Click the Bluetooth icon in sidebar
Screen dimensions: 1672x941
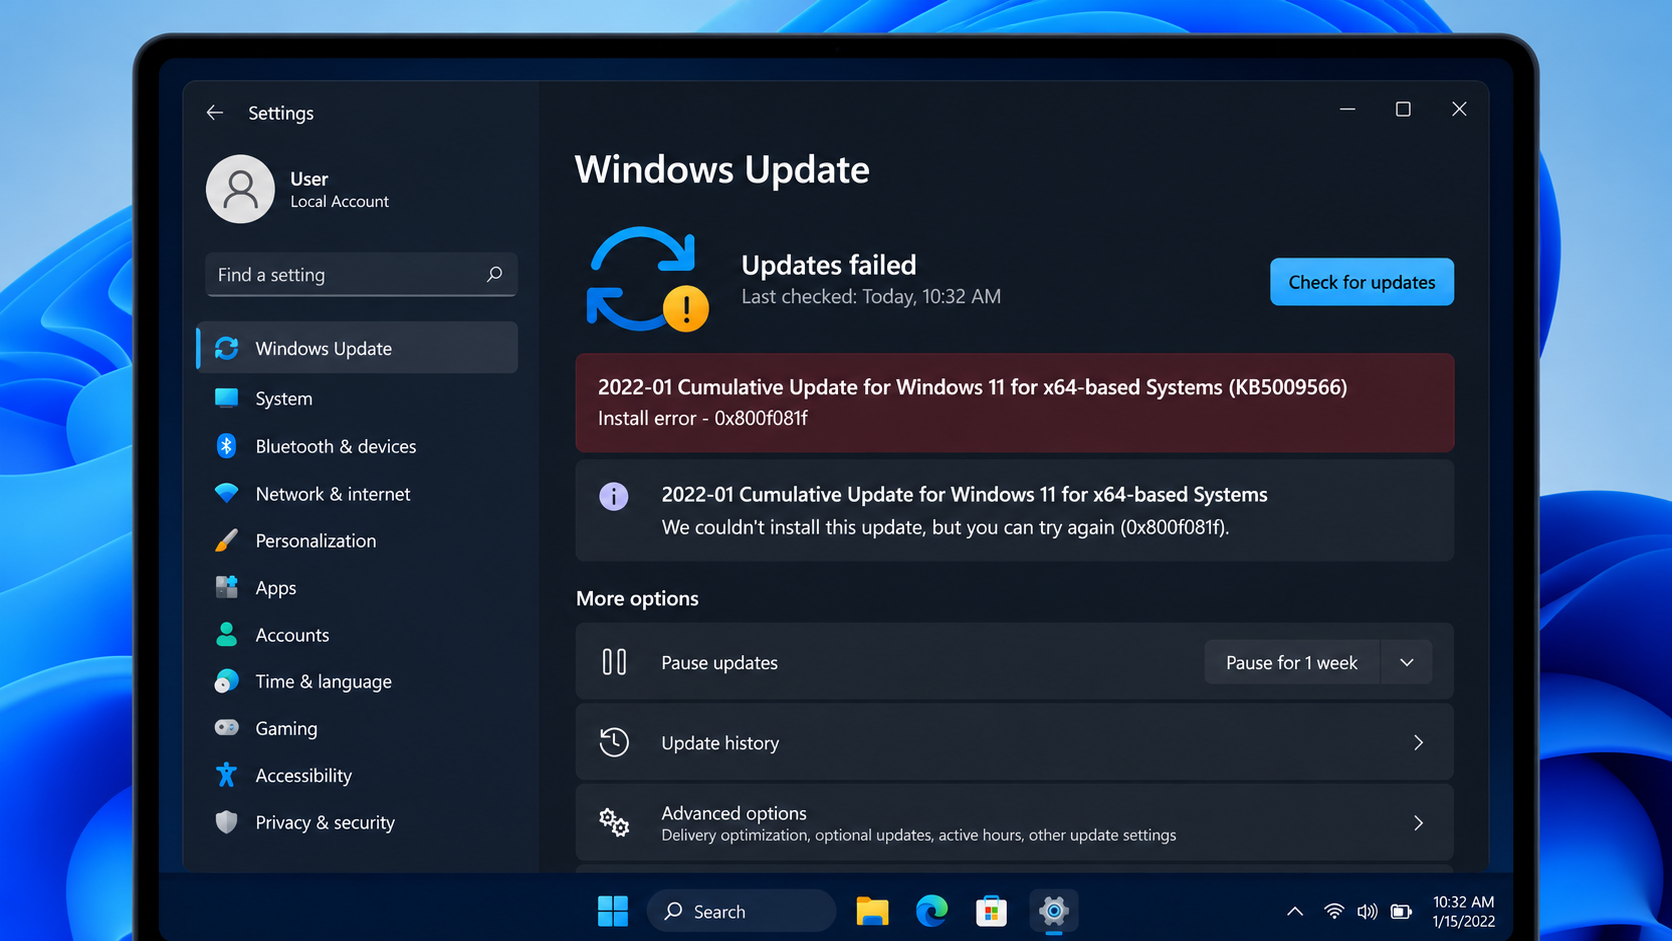(x=227, y=446)
